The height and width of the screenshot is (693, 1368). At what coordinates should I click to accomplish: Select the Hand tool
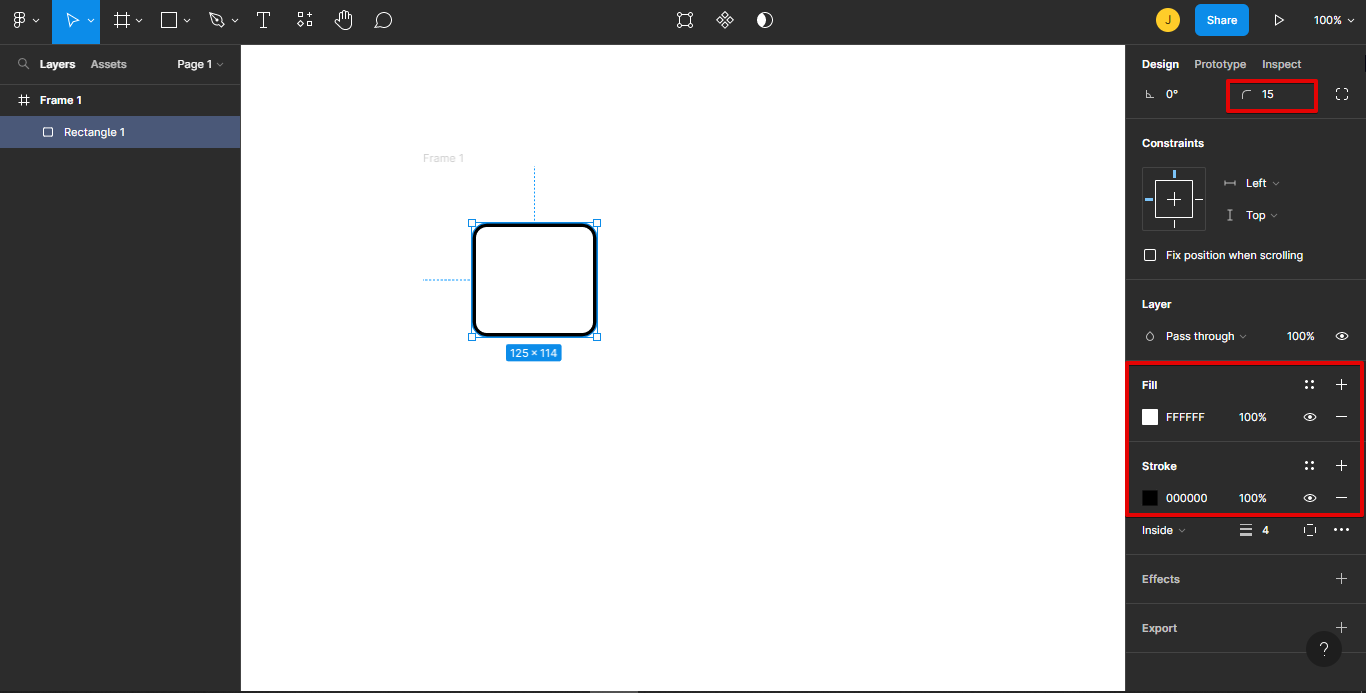point(343,20)
